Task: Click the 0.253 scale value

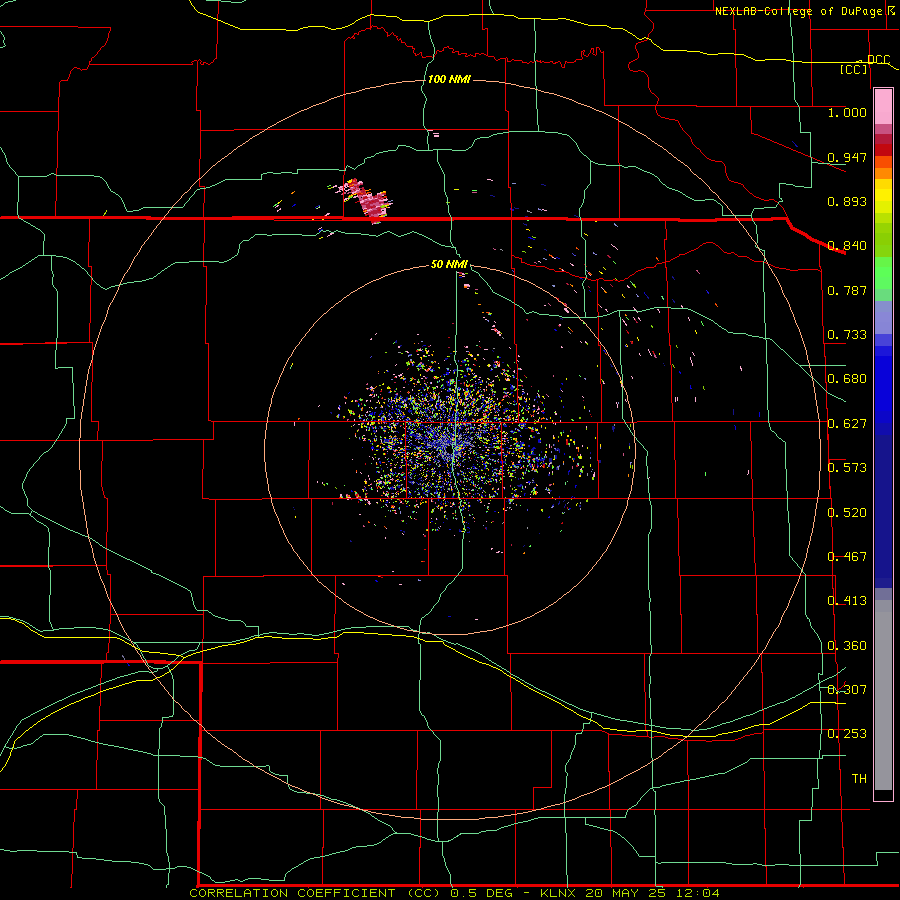Action: tap(847, 734)
